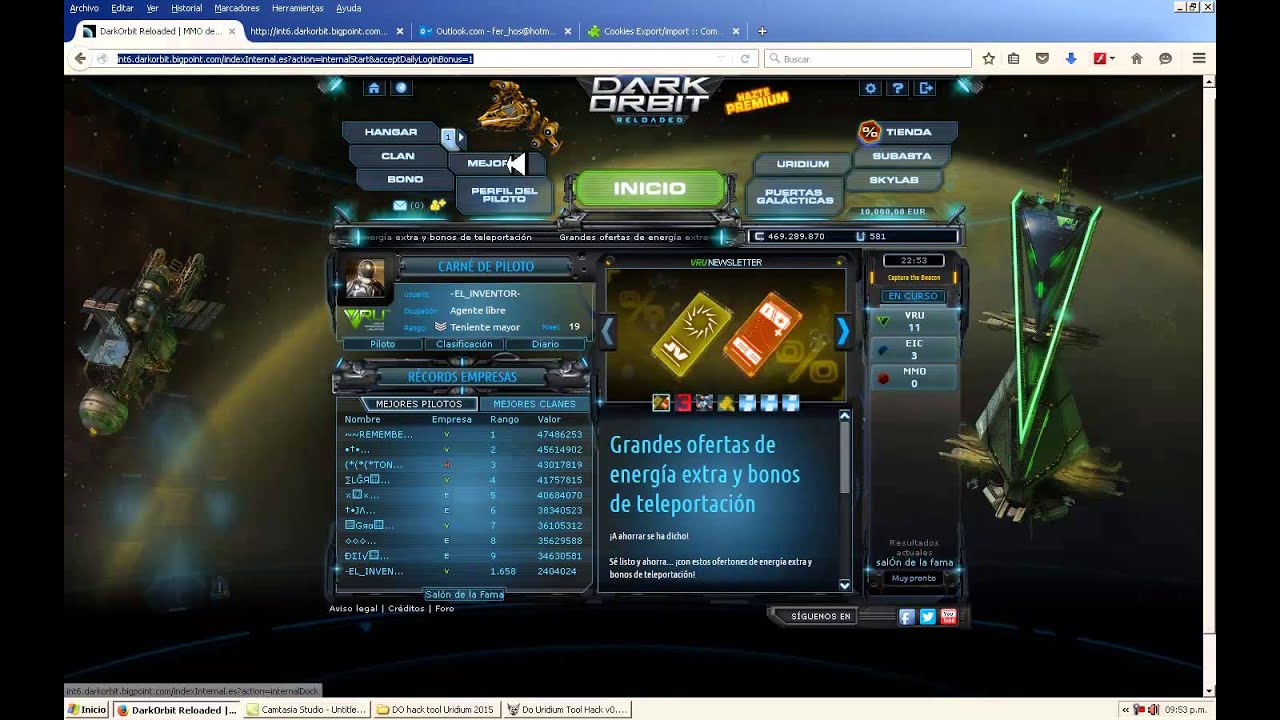Click the Pocket icon in Firefox toolbar
This screenshot has height=720, width=1280.
[x=1042, y=59]
